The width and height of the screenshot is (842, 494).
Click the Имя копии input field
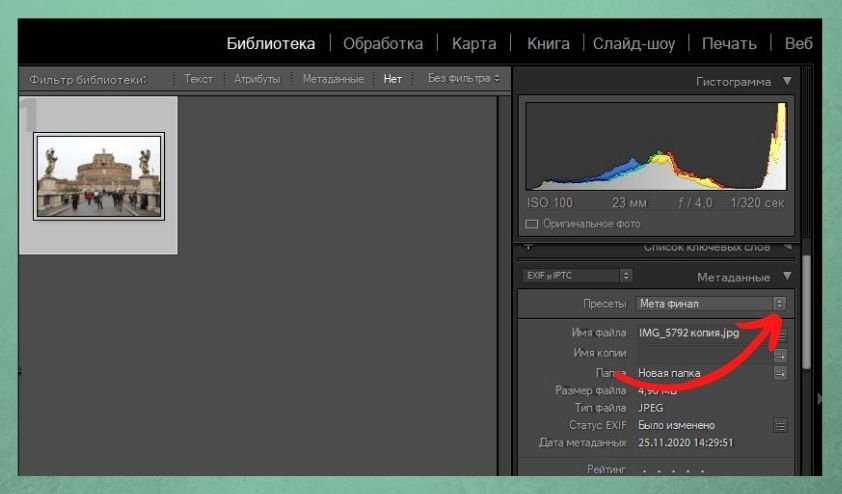704,353
